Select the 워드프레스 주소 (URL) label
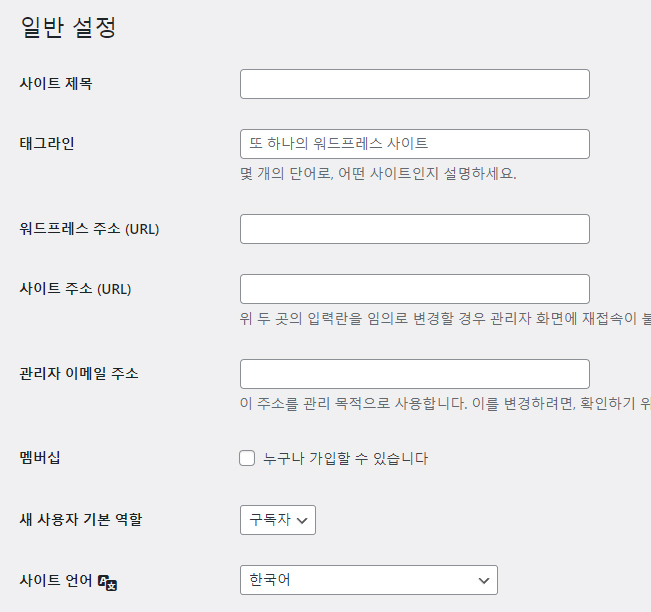The image size is (651, 612). pyautogui.click(x=89, y=229)
